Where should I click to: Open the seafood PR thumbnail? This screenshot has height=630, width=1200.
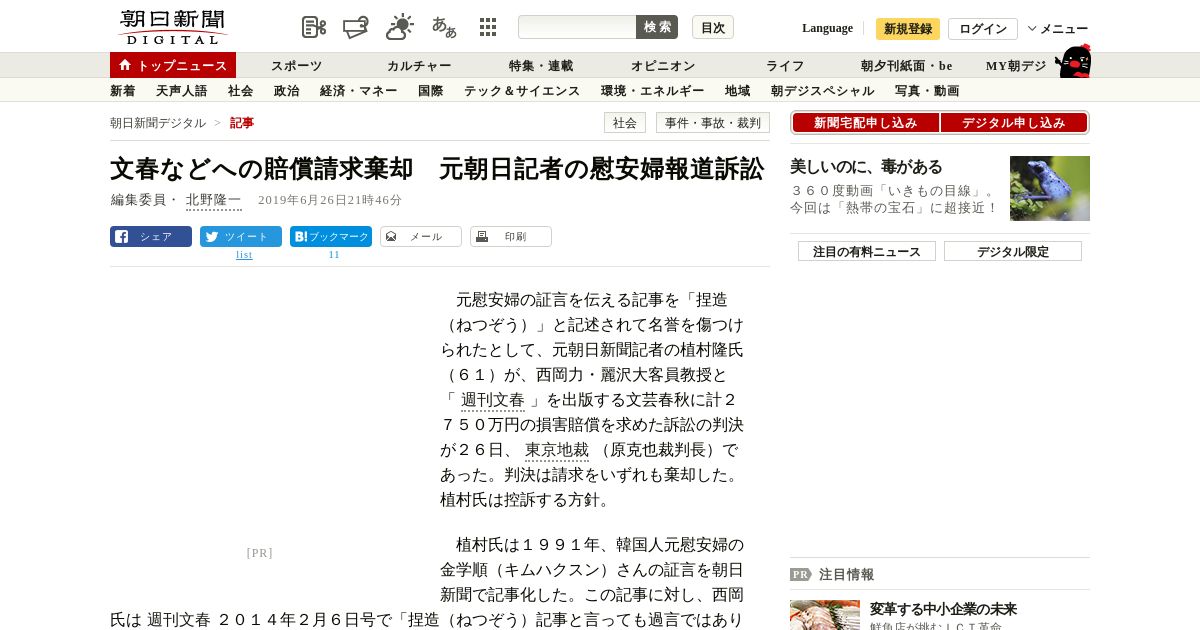tap(825, 615)
